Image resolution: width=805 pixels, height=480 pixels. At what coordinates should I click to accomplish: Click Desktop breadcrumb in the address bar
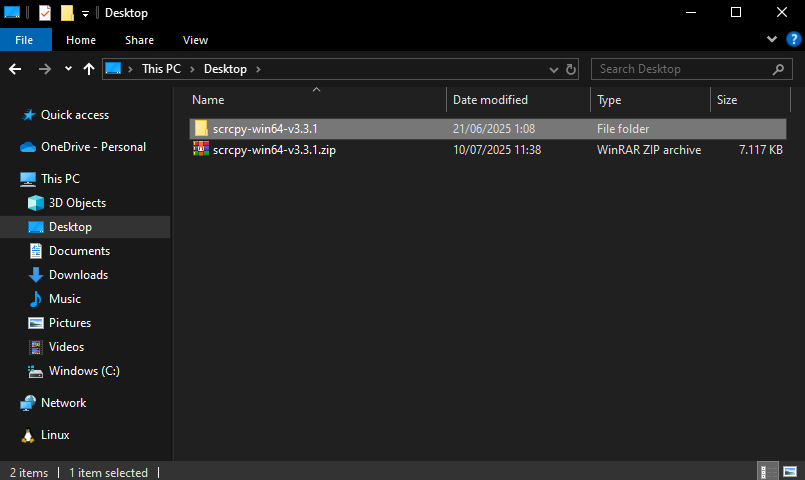click(225, 69)
